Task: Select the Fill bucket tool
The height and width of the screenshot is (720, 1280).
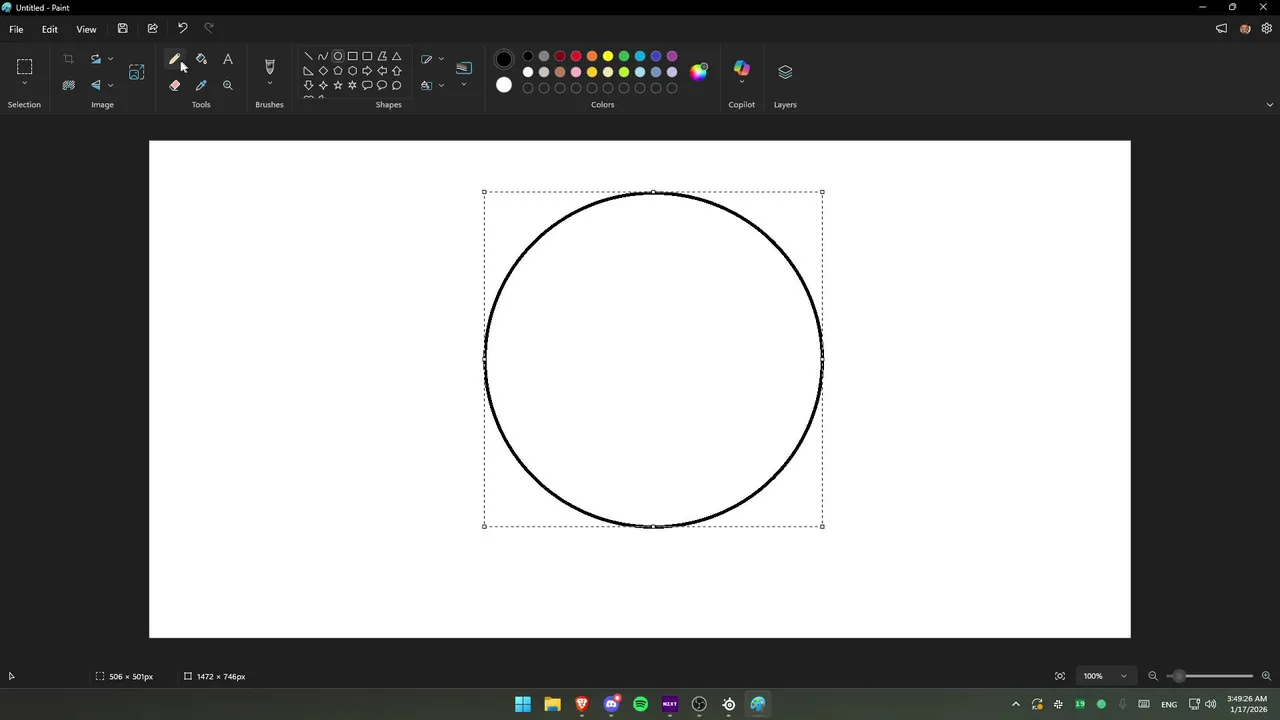Action: tap(201, 60)
